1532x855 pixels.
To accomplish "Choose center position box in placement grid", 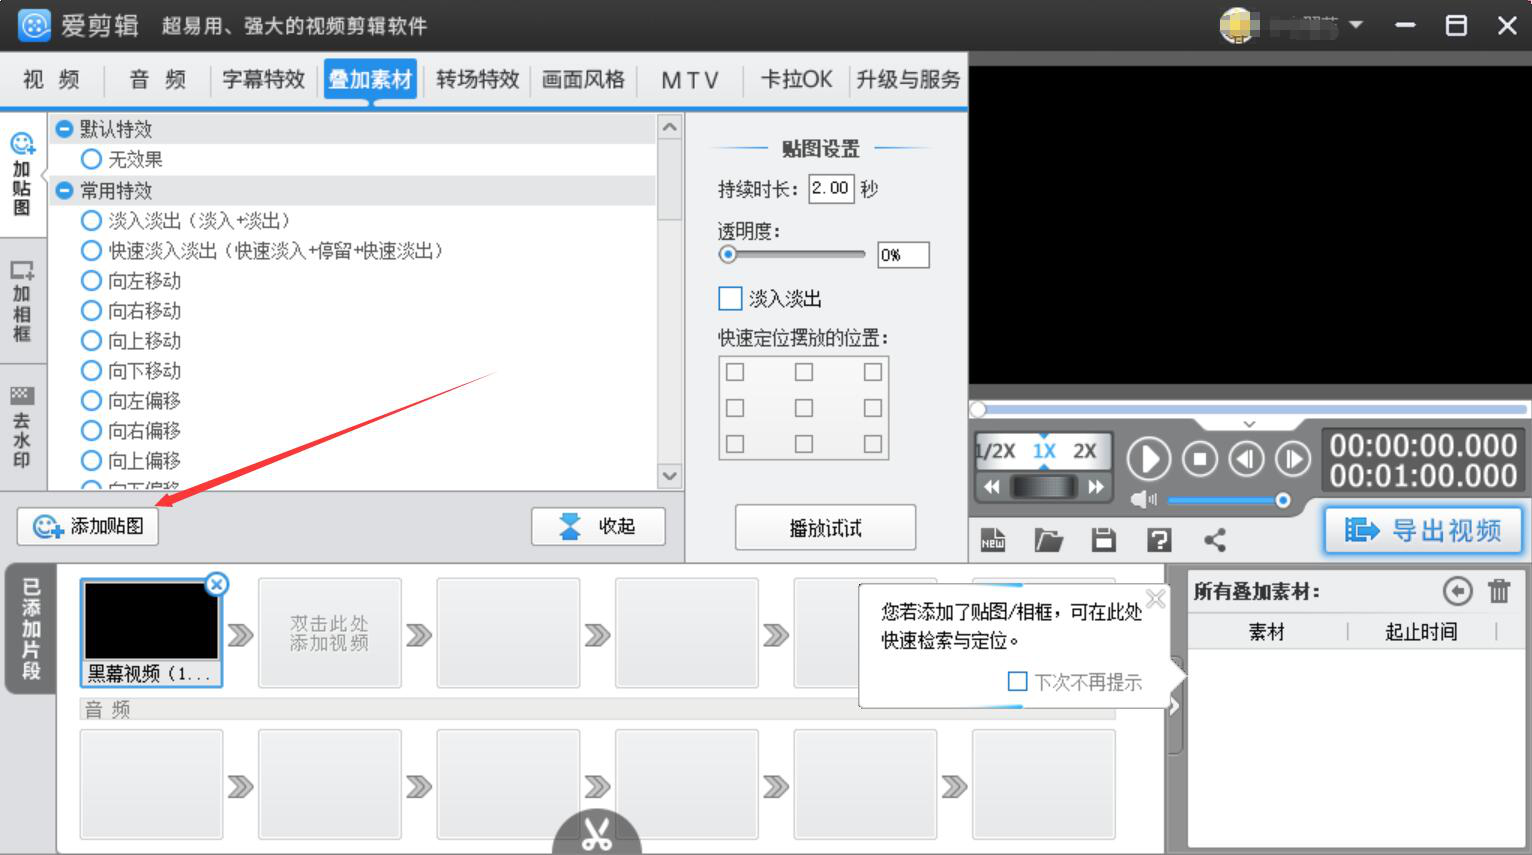I will click(x=804, y=408).
